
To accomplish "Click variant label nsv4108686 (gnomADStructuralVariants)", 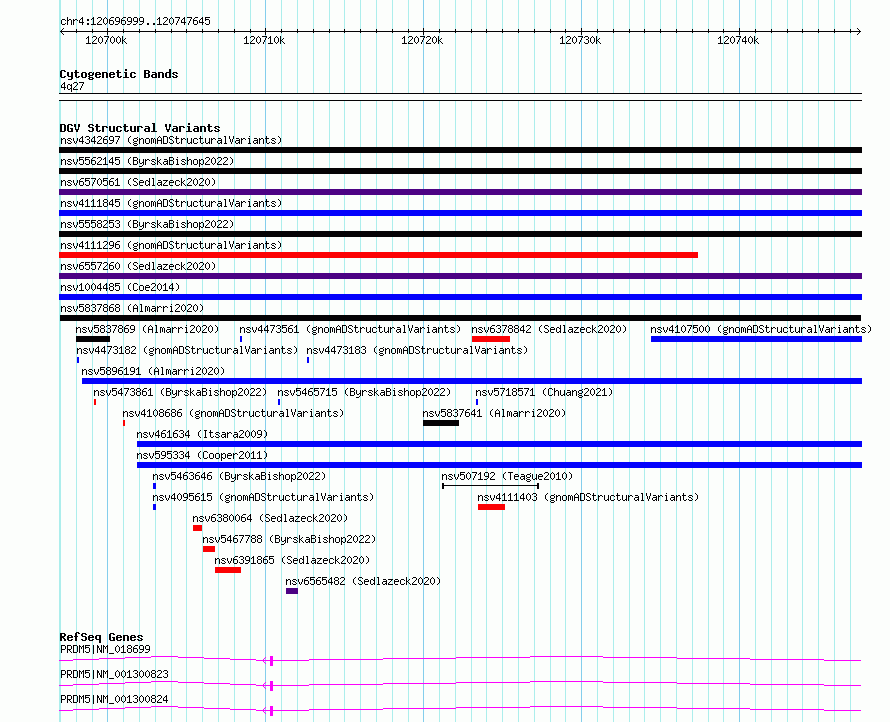I will (233, 413).
